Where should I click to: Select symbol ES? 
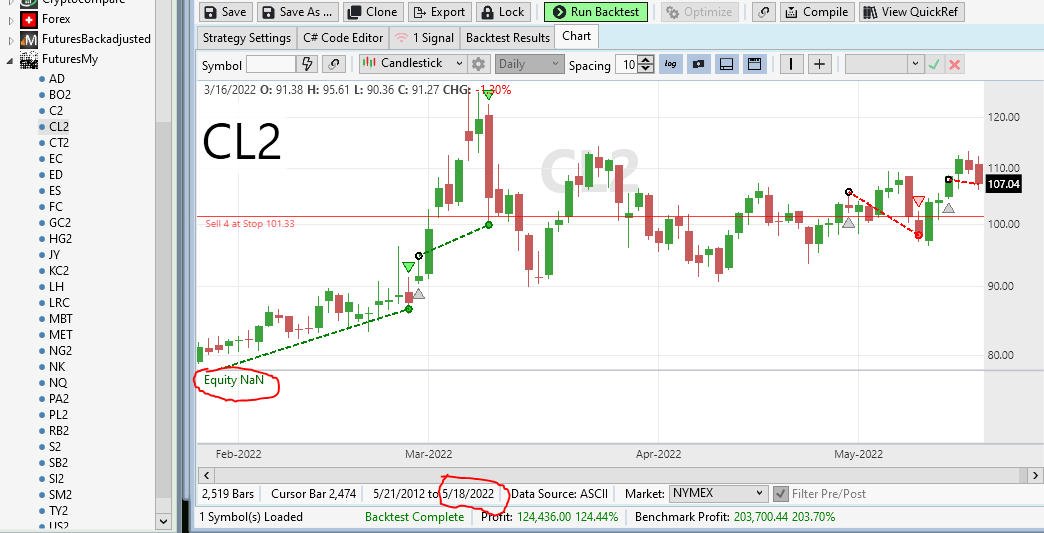coord(55,190)
